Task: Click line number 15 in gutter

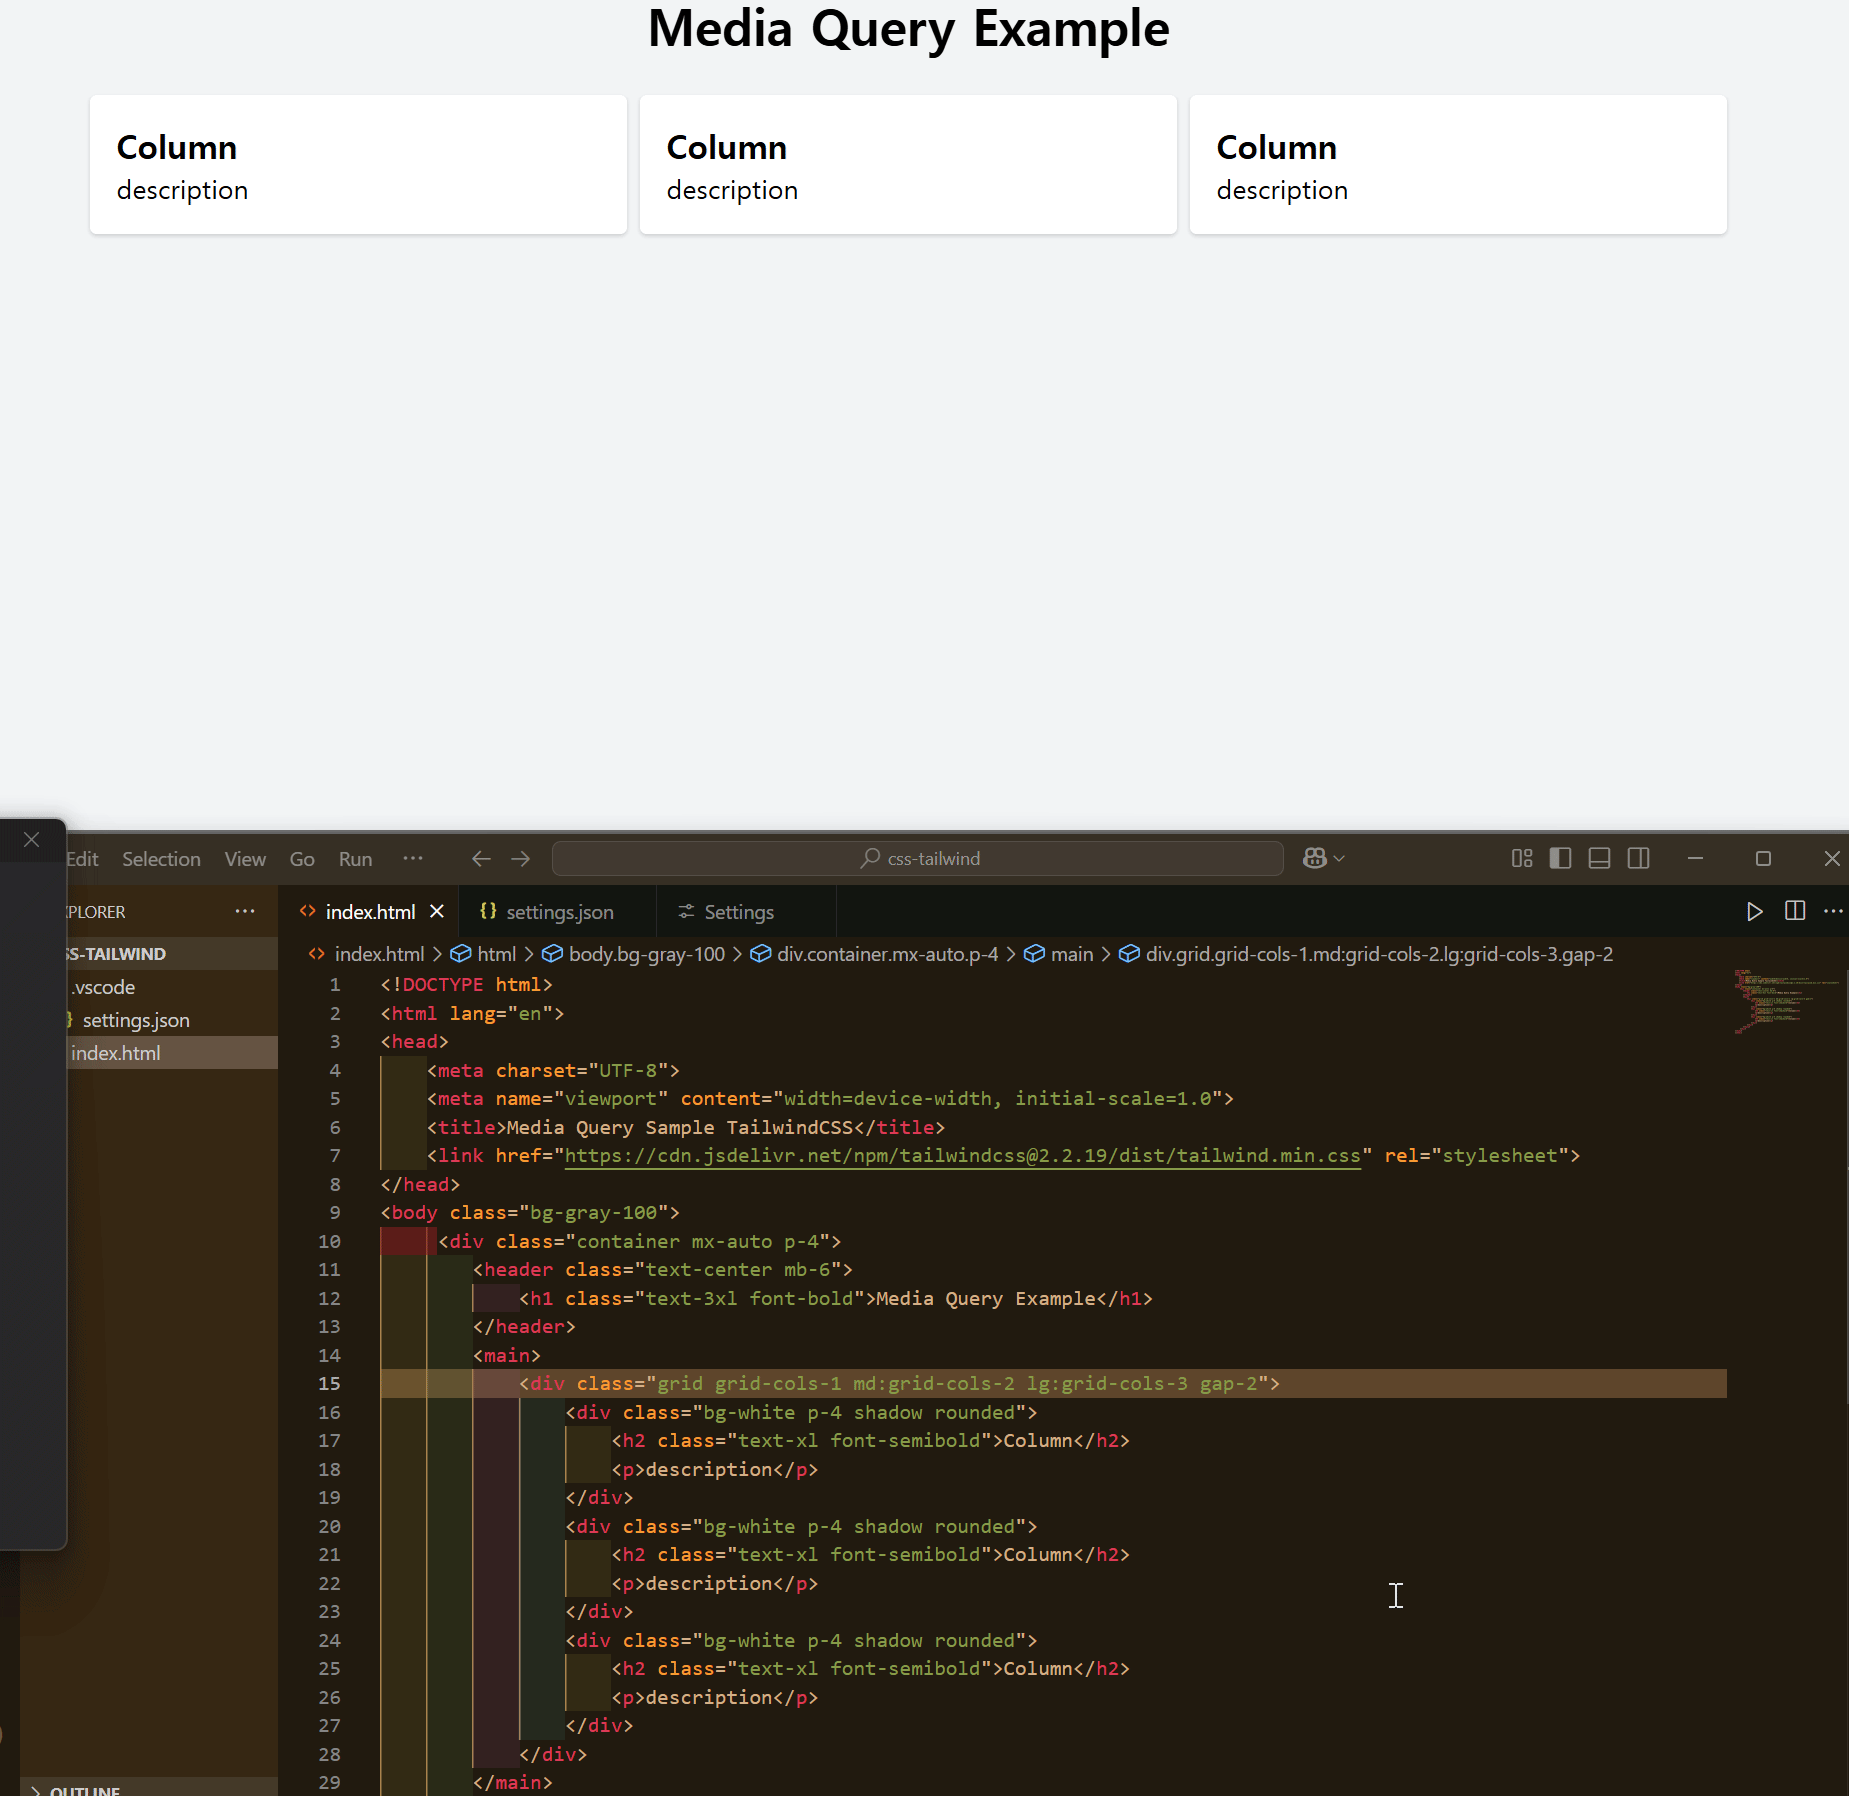Action: point(329,1384)
